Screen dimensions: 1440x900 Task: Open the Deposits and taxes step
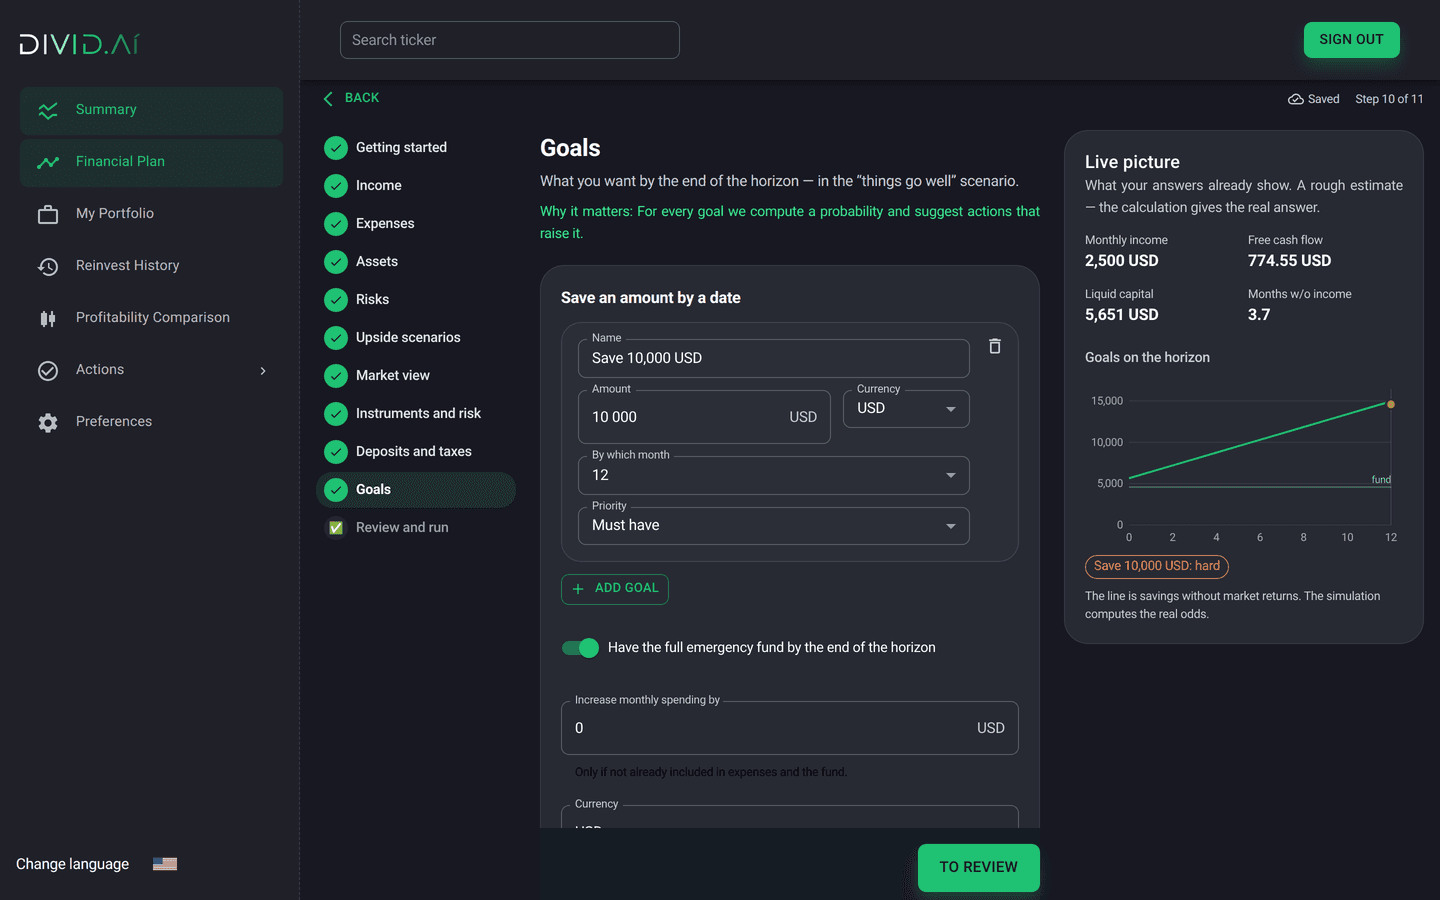[x=416, y=452]
